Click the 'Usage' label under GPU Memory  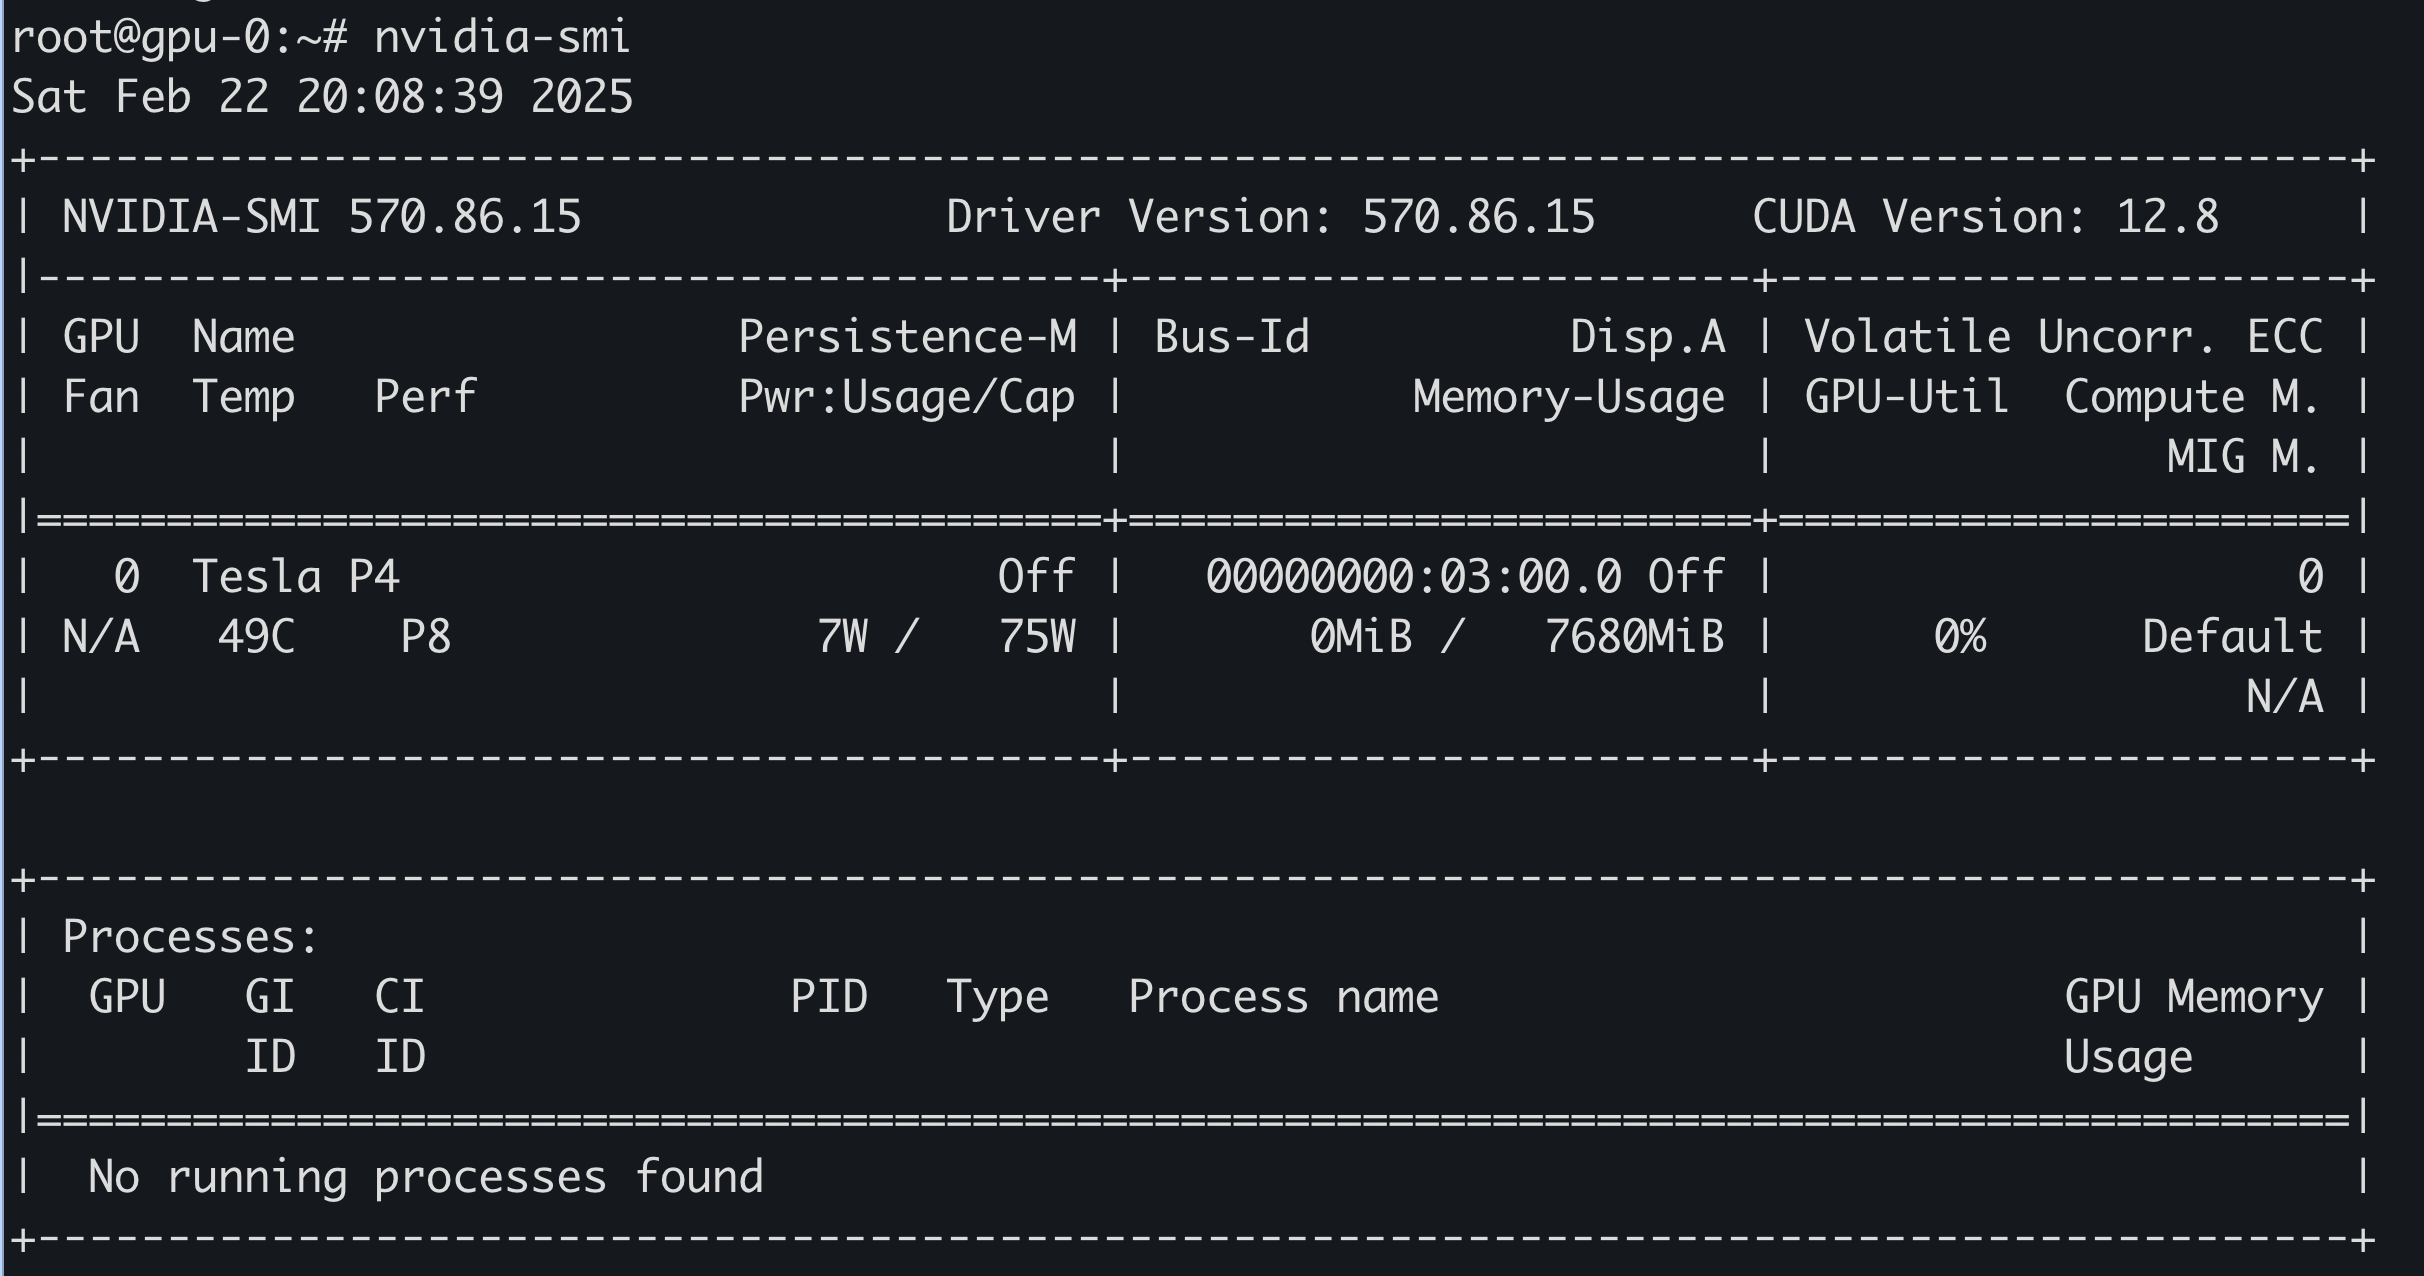[2128, 1058]
